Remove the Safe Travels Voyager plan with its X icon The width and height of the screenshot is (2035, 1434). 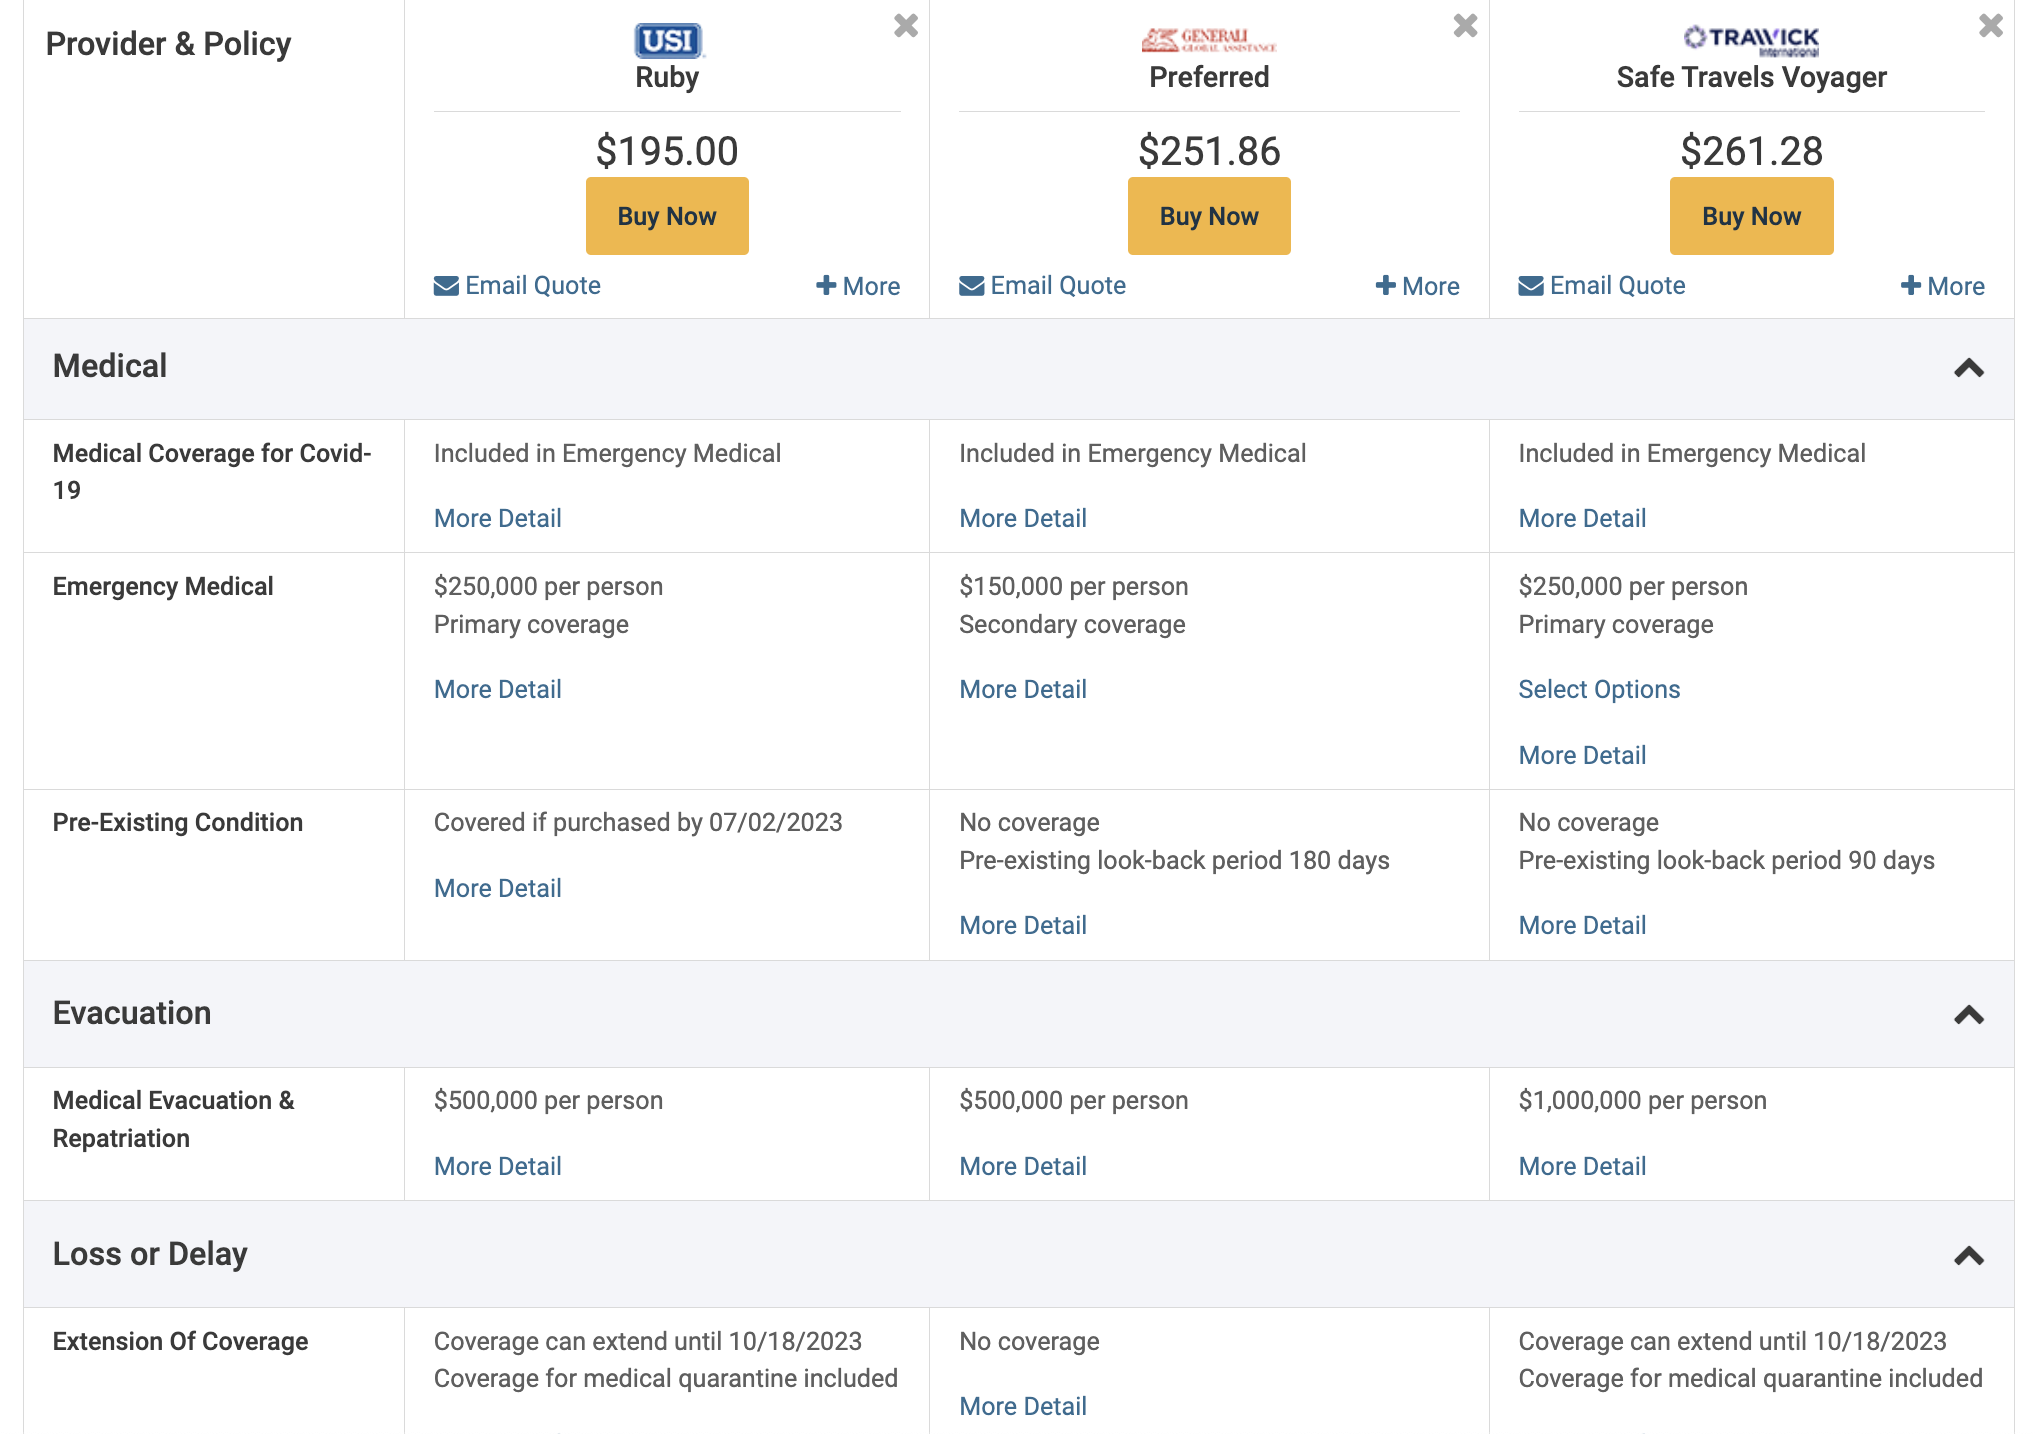tap(1990, 25)
